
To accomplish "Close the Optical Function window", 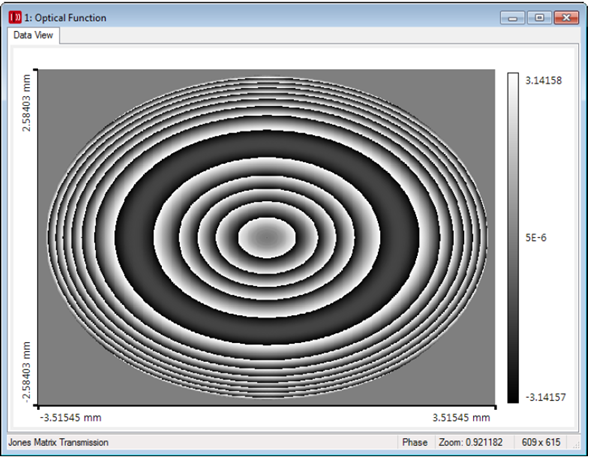I will coord(566,18).
